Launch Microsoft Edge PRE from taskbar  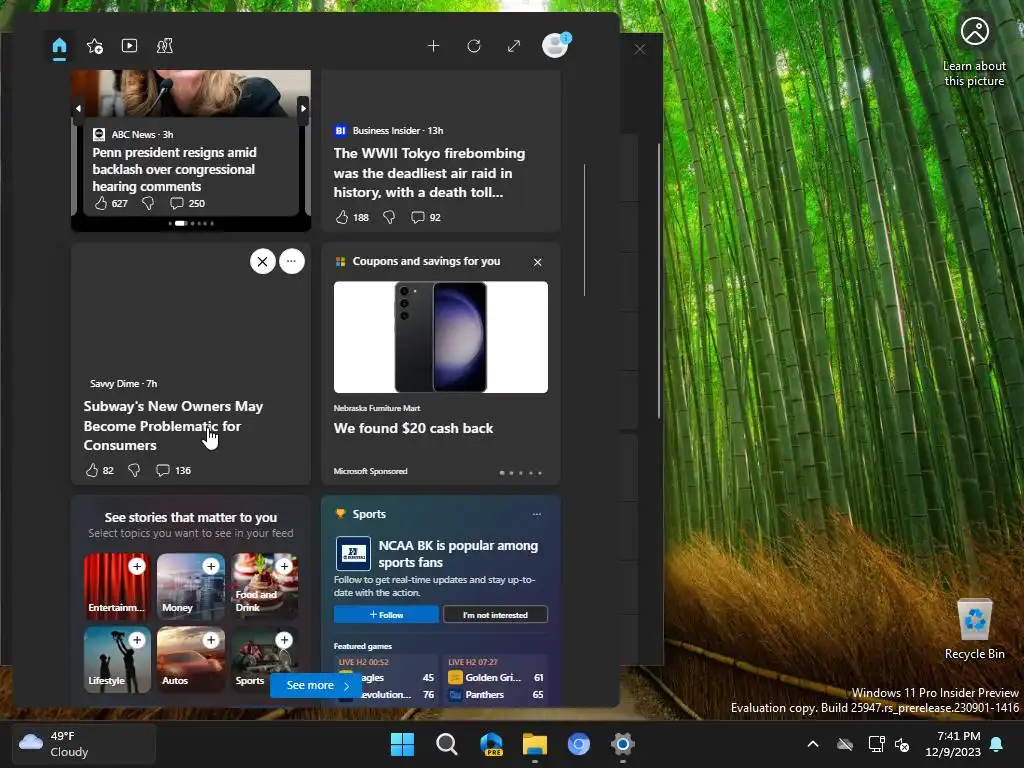point(491,744)
